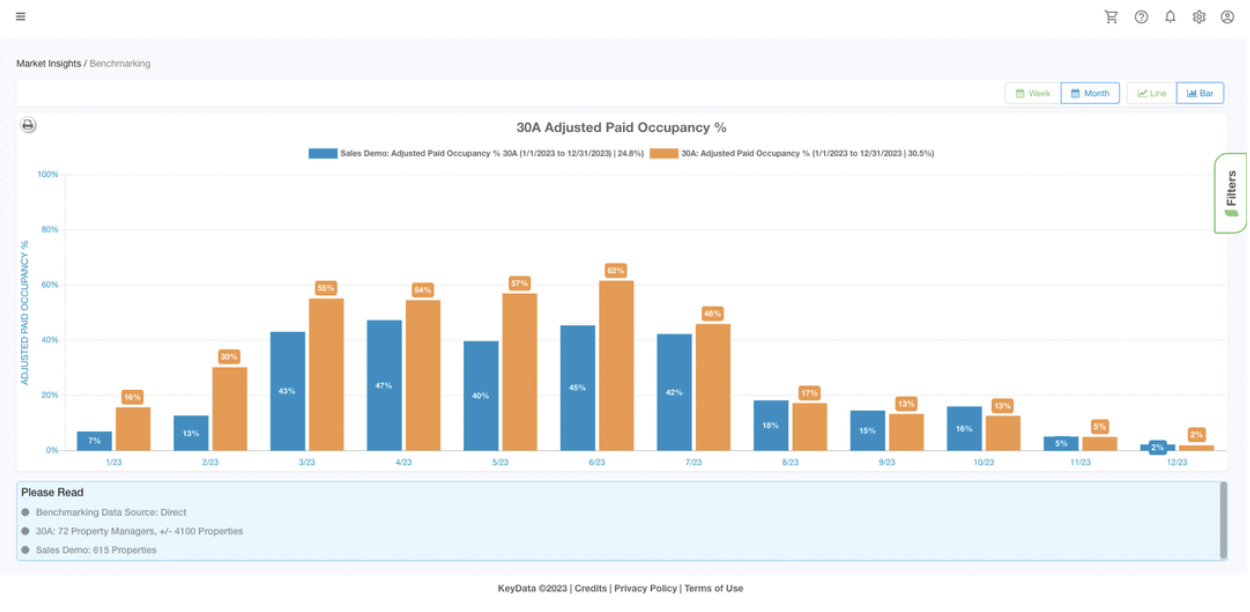Viewport: 1250px width, 612px height.
Task: Open the Privacy Policy link
Action: click(645, 588)
